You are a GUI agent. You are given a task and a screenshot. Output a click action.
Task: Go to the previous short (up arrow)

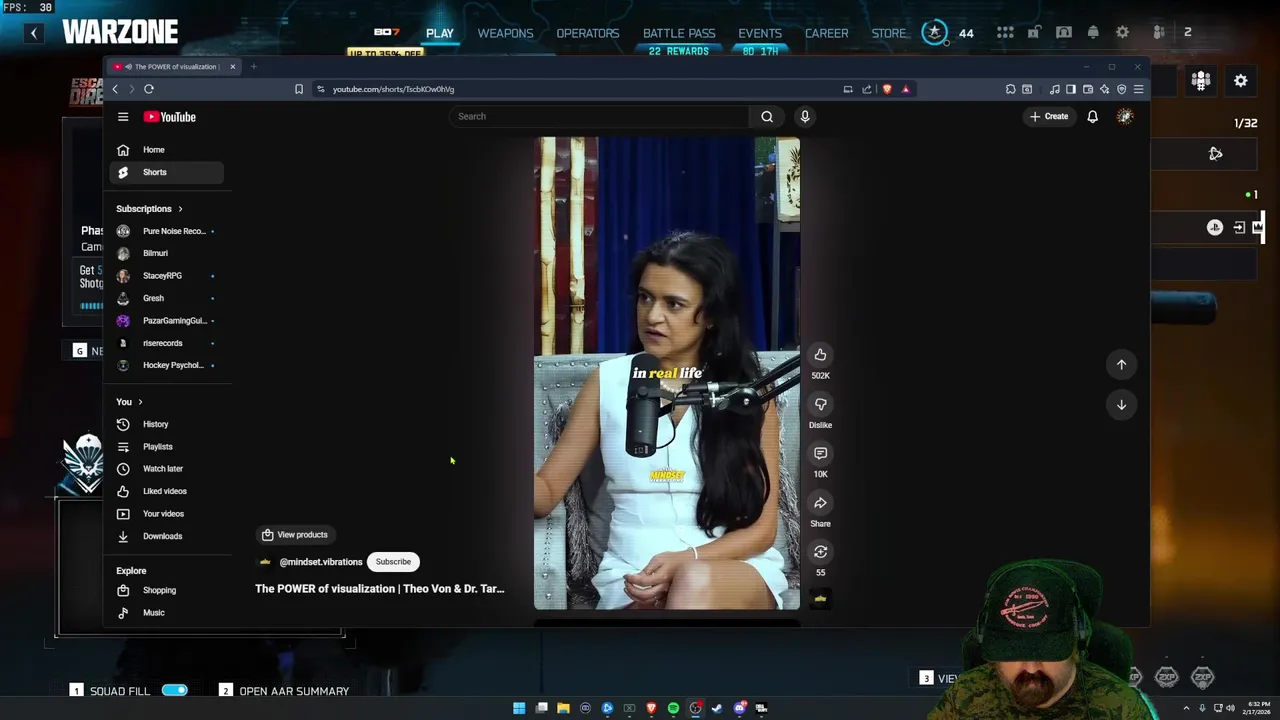click(x=1121, y=365)
